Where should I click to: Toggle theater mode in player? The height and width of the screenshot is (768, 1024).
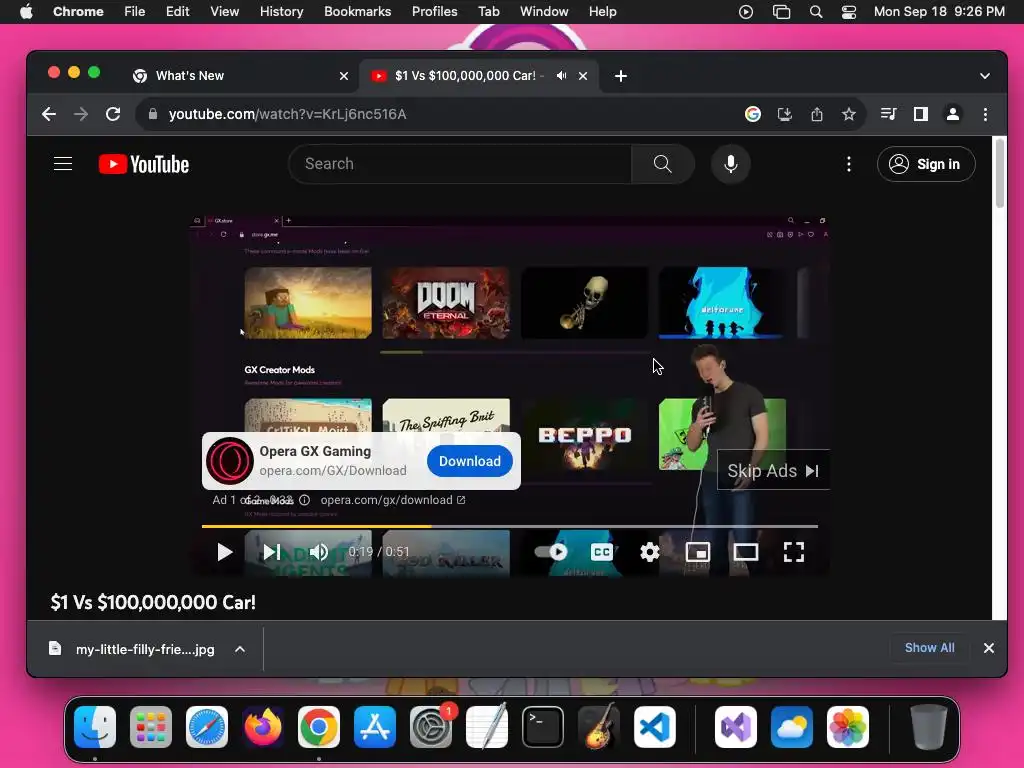pos(745,552)
